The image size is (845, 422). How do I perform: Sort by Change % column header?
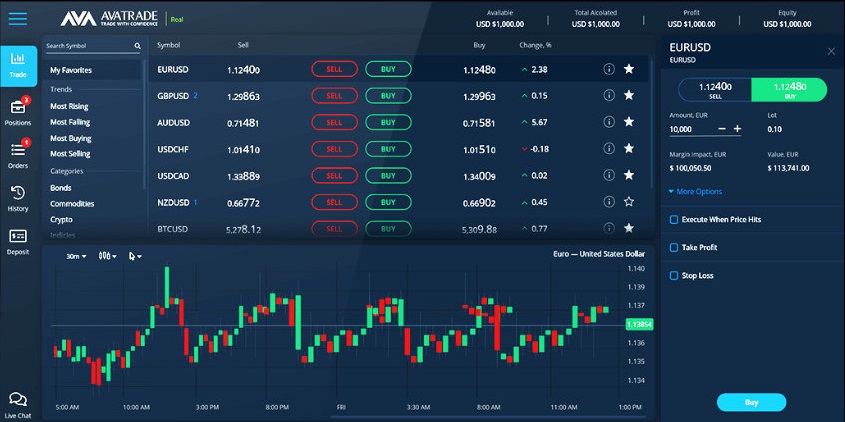(535, 45)
